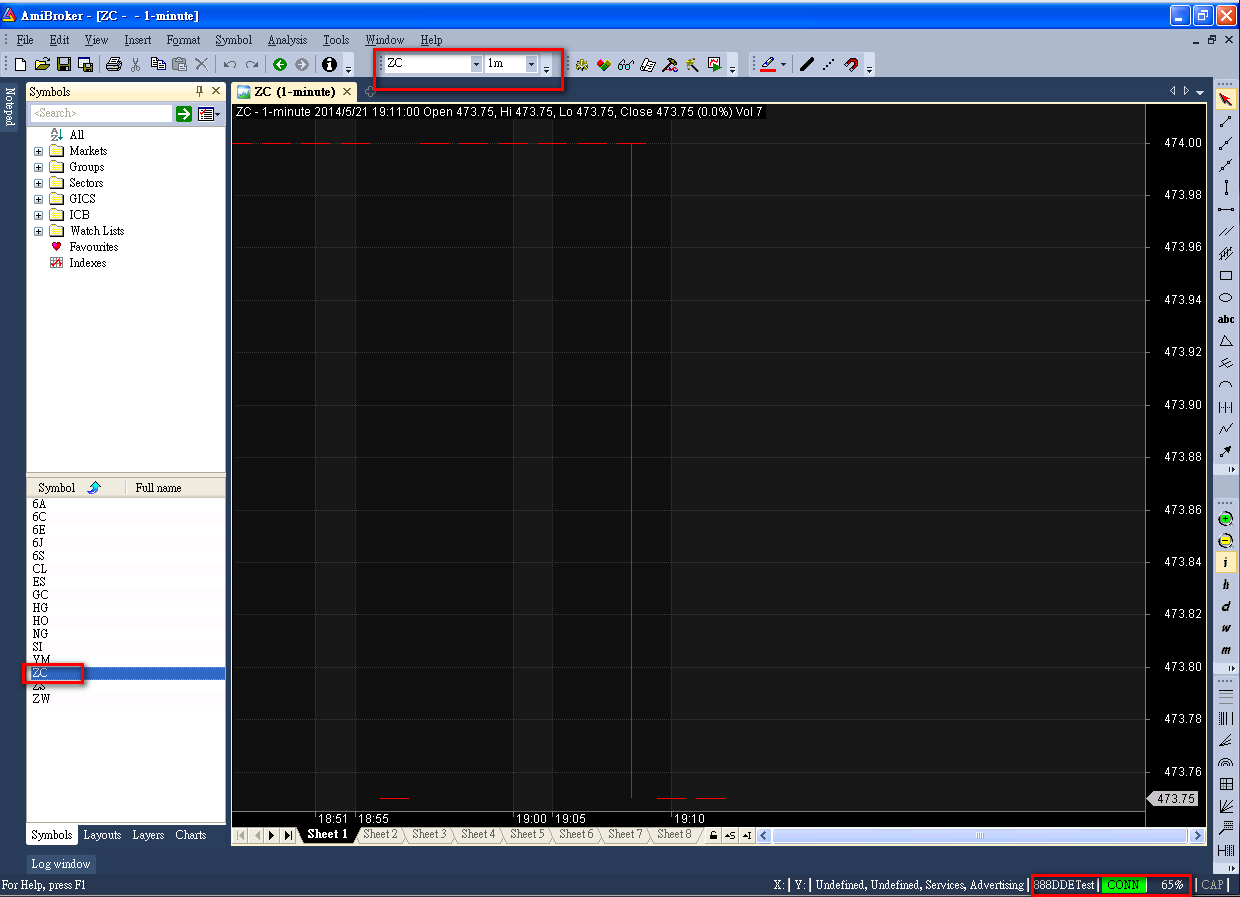The image size is (1240, 897).
Task: Open the Tools menu
Action: point(336,40)
